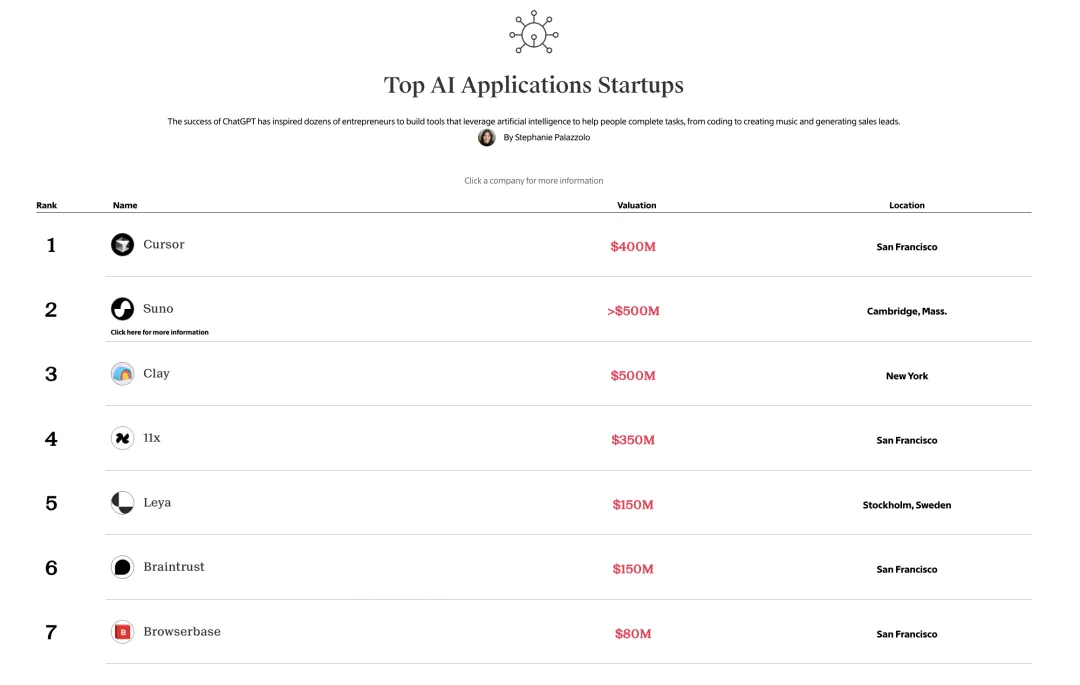
Task: Select the Braintrust company name
Action: point(174,567)
